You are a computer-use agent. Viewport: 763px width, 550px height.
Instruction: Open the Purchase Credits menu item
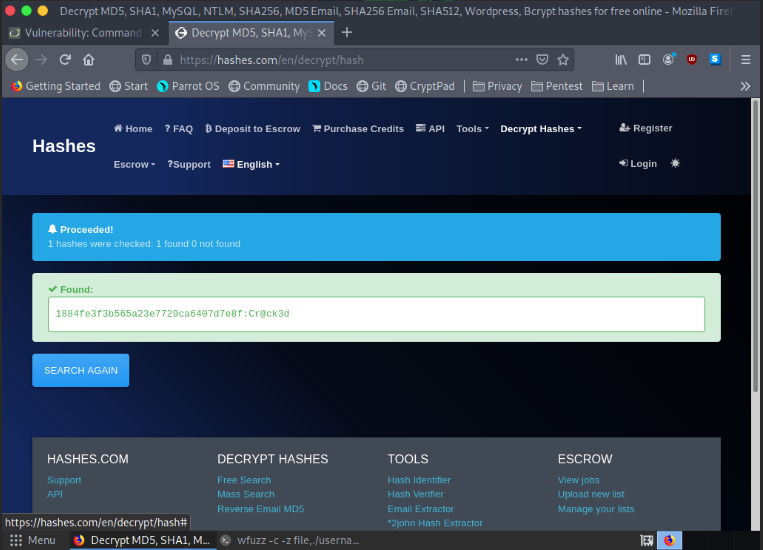(358, 128)
